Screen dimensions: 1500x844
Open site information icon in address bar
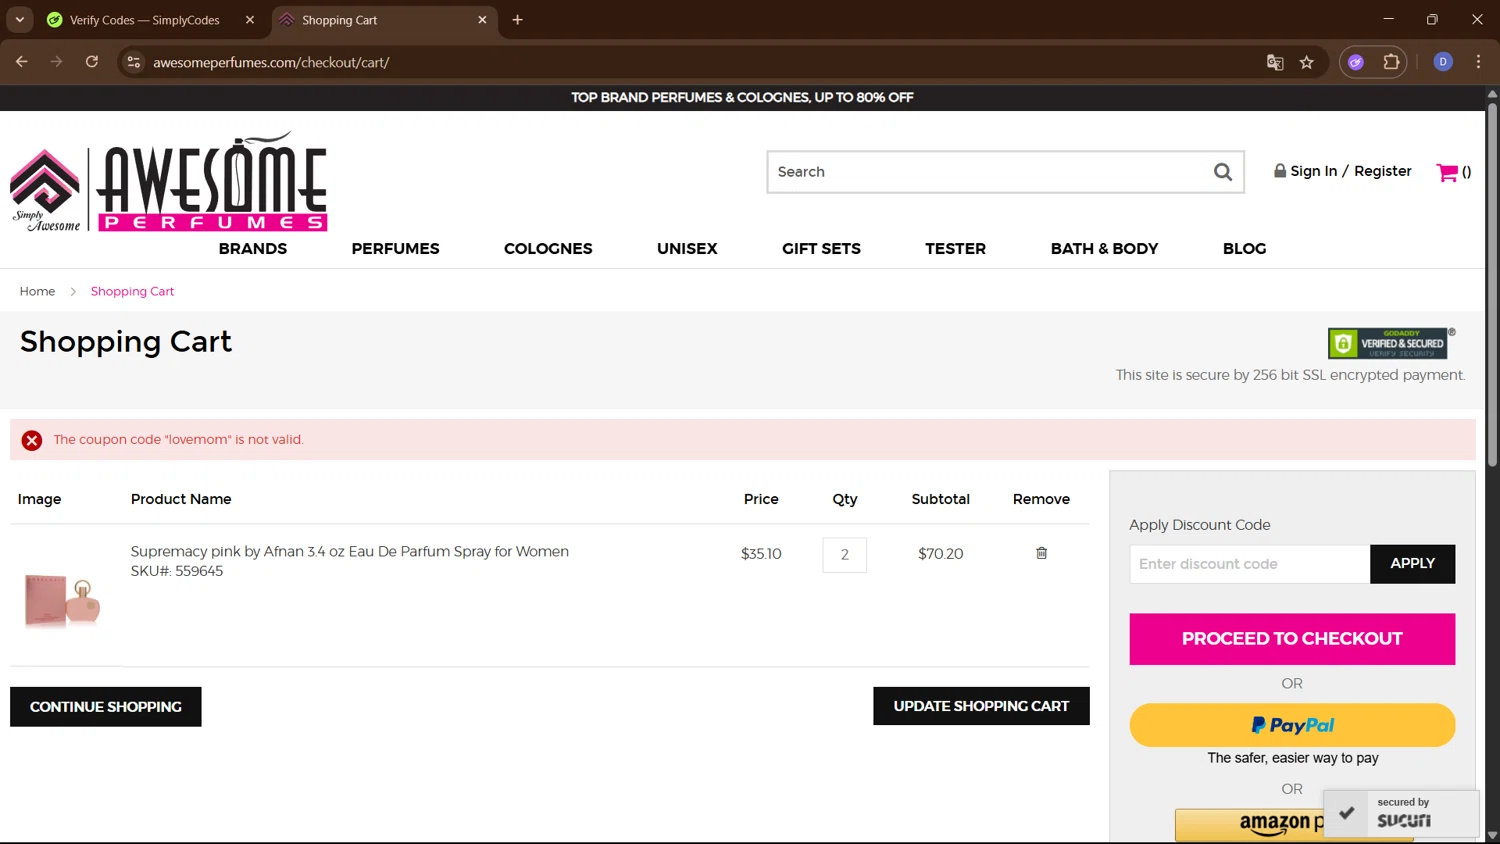[133, 62]
